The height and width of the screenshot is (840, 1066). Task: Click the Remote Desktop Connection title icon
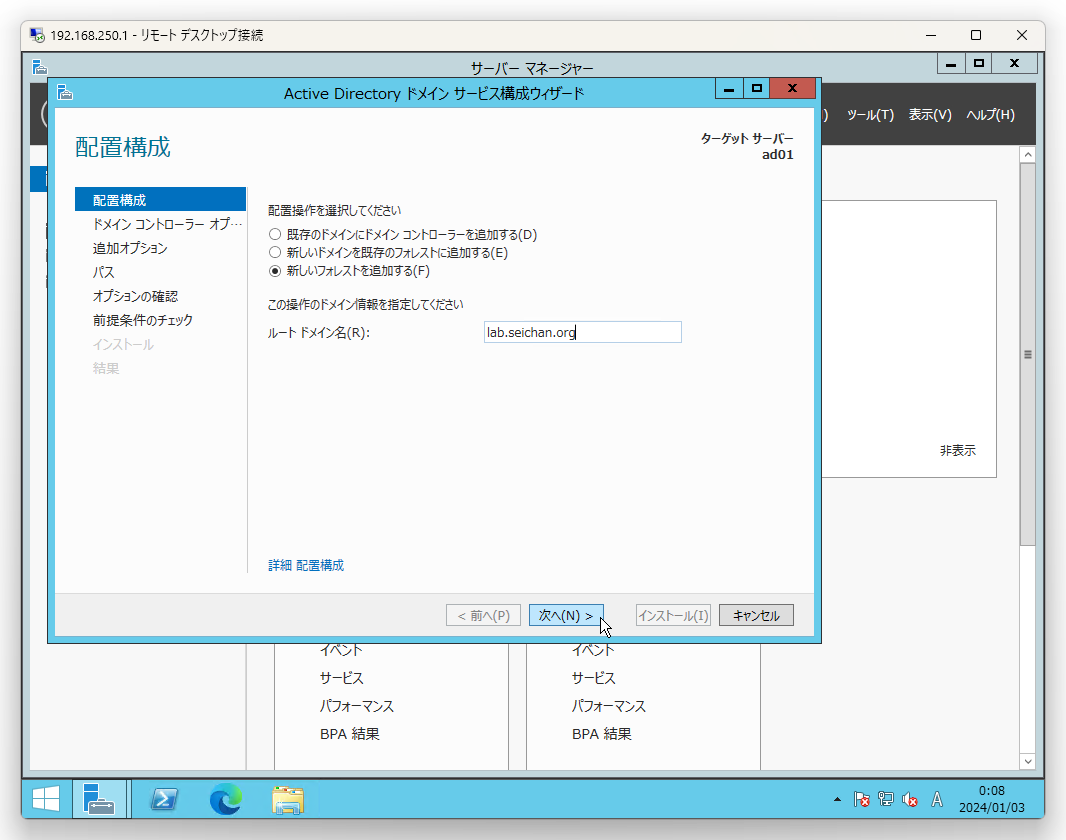[37, 35]
